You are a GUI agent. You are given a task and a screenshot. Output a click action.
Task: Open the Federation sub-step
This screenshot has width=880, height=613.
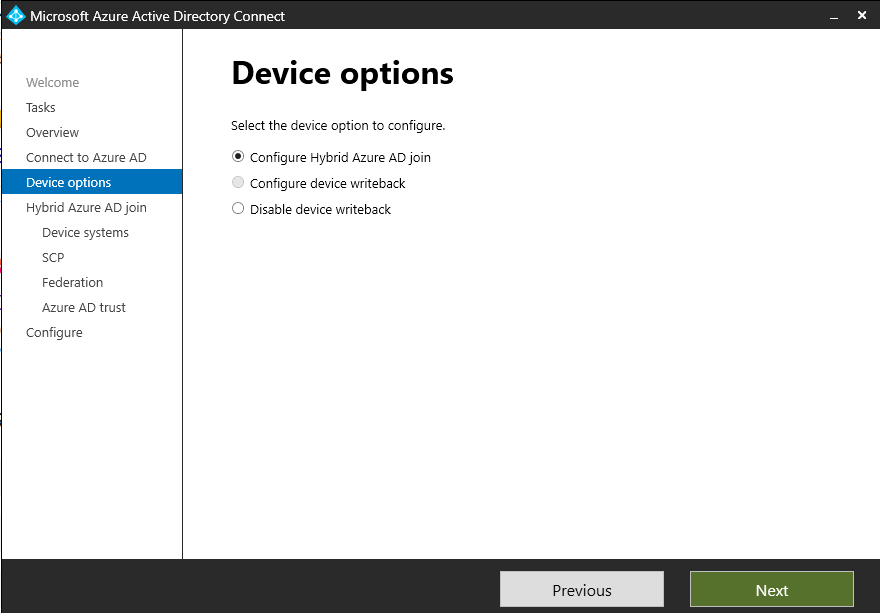tap(72, 283)
